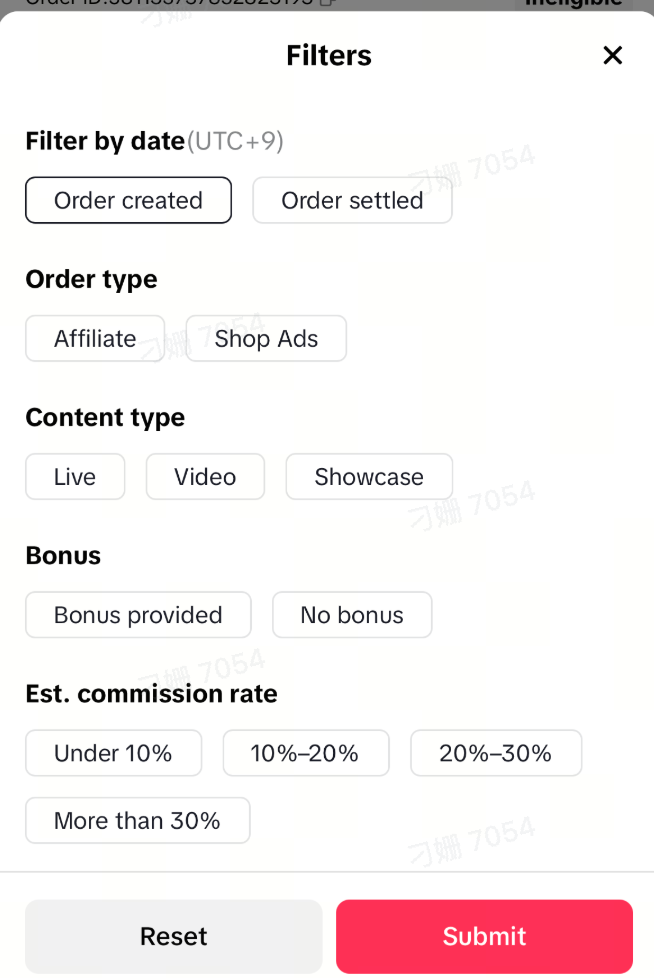The image size is (654, 978).
Task: Select the Order created date filter
Action: (x=128, y=200)
